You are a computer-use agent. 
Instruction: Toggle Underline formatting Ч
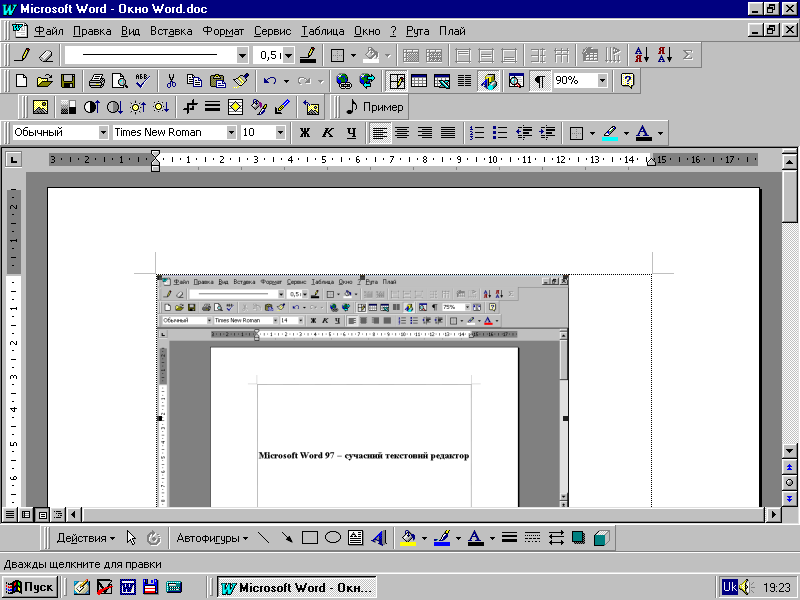click(x=351, y=133)
